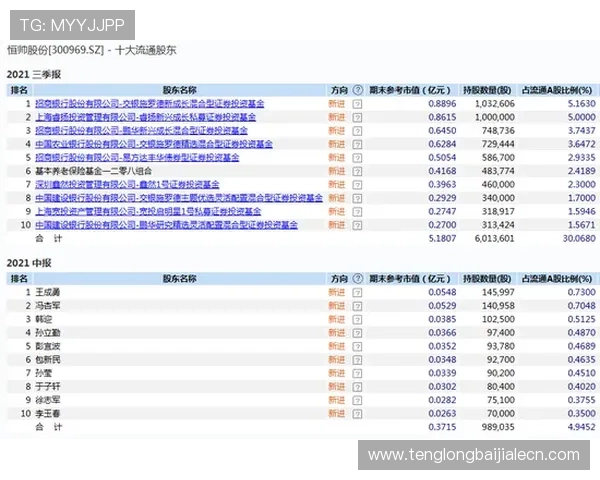Open rank 3 link 招商银行-鹏华新兴成长混合型基金
Screen dimensions: 600x480
tap(141, 131)
